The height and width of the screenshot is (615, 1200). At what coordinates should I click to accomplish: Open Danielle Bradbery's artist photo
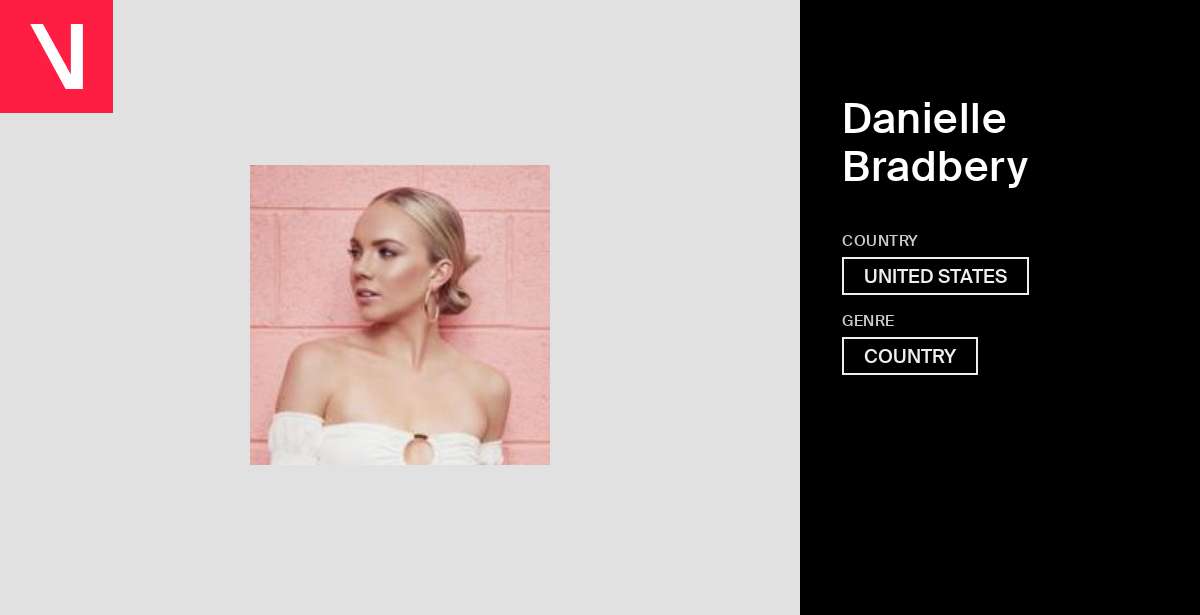[x=400, y=315]
